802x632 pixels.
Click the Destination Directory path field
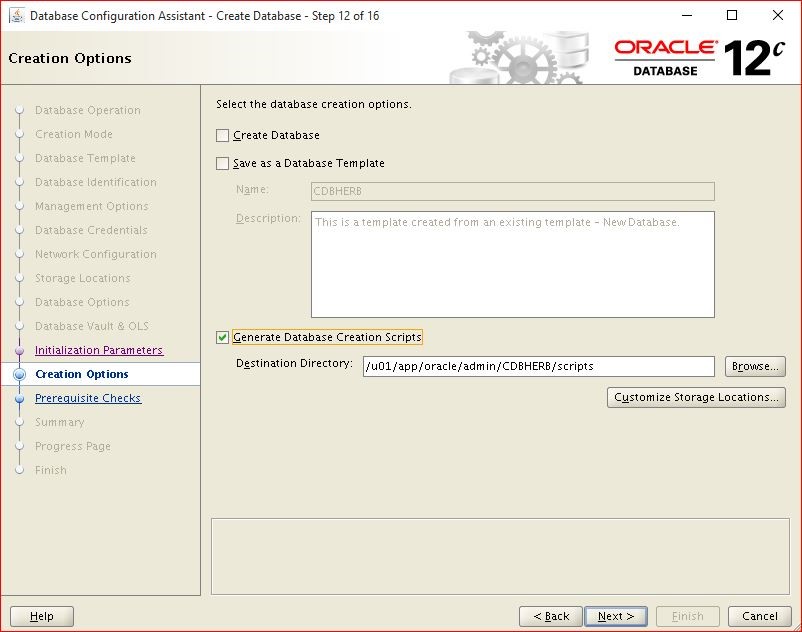point(538,366)
